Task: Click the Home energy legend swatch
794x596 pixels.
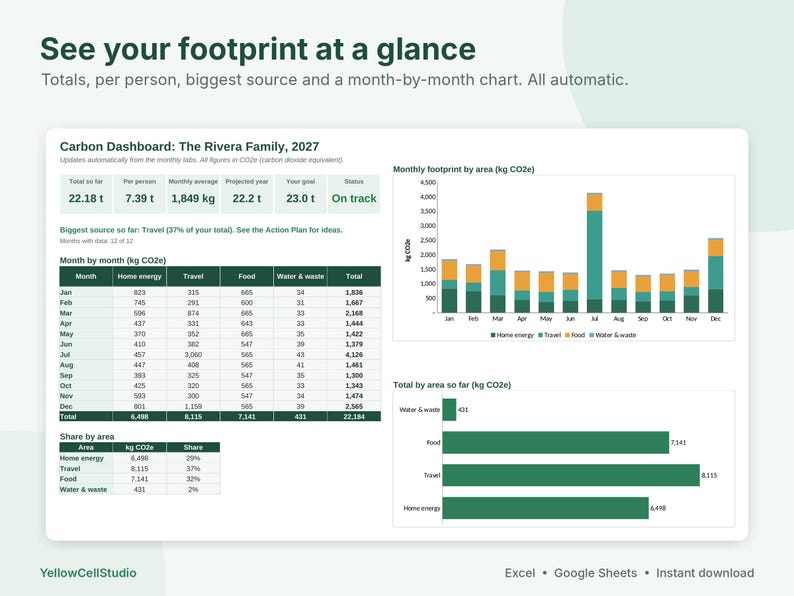Action: [493, 335]
